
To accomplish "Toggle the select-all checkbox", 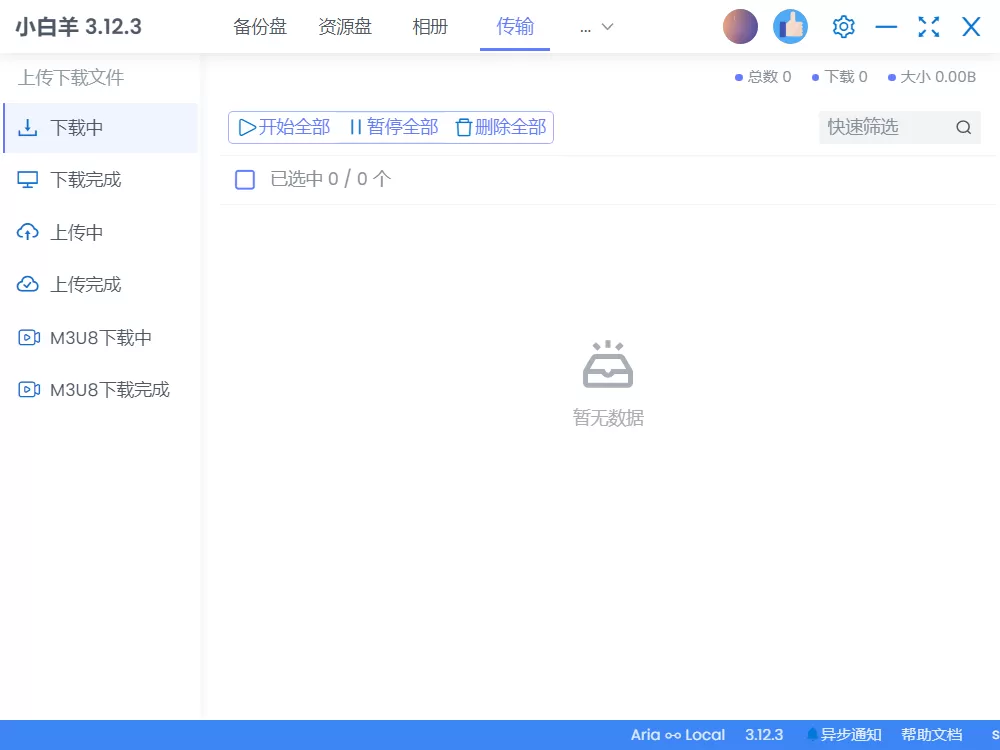I will (245, 179).
